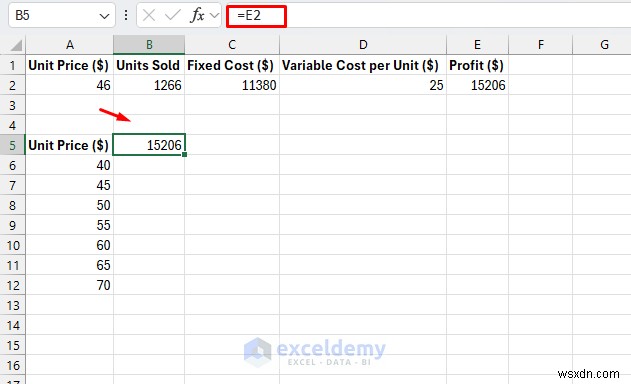The image size is (631, 384).
Task: Click cell A5 'Unit Price ($)'
Action: [x=69, y=145]
